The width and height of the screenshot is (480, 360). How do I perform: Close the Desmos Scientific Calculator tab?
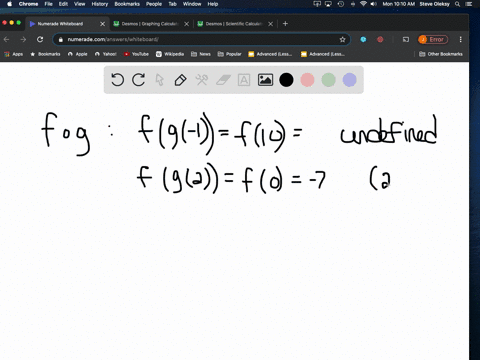coord(271,24)
